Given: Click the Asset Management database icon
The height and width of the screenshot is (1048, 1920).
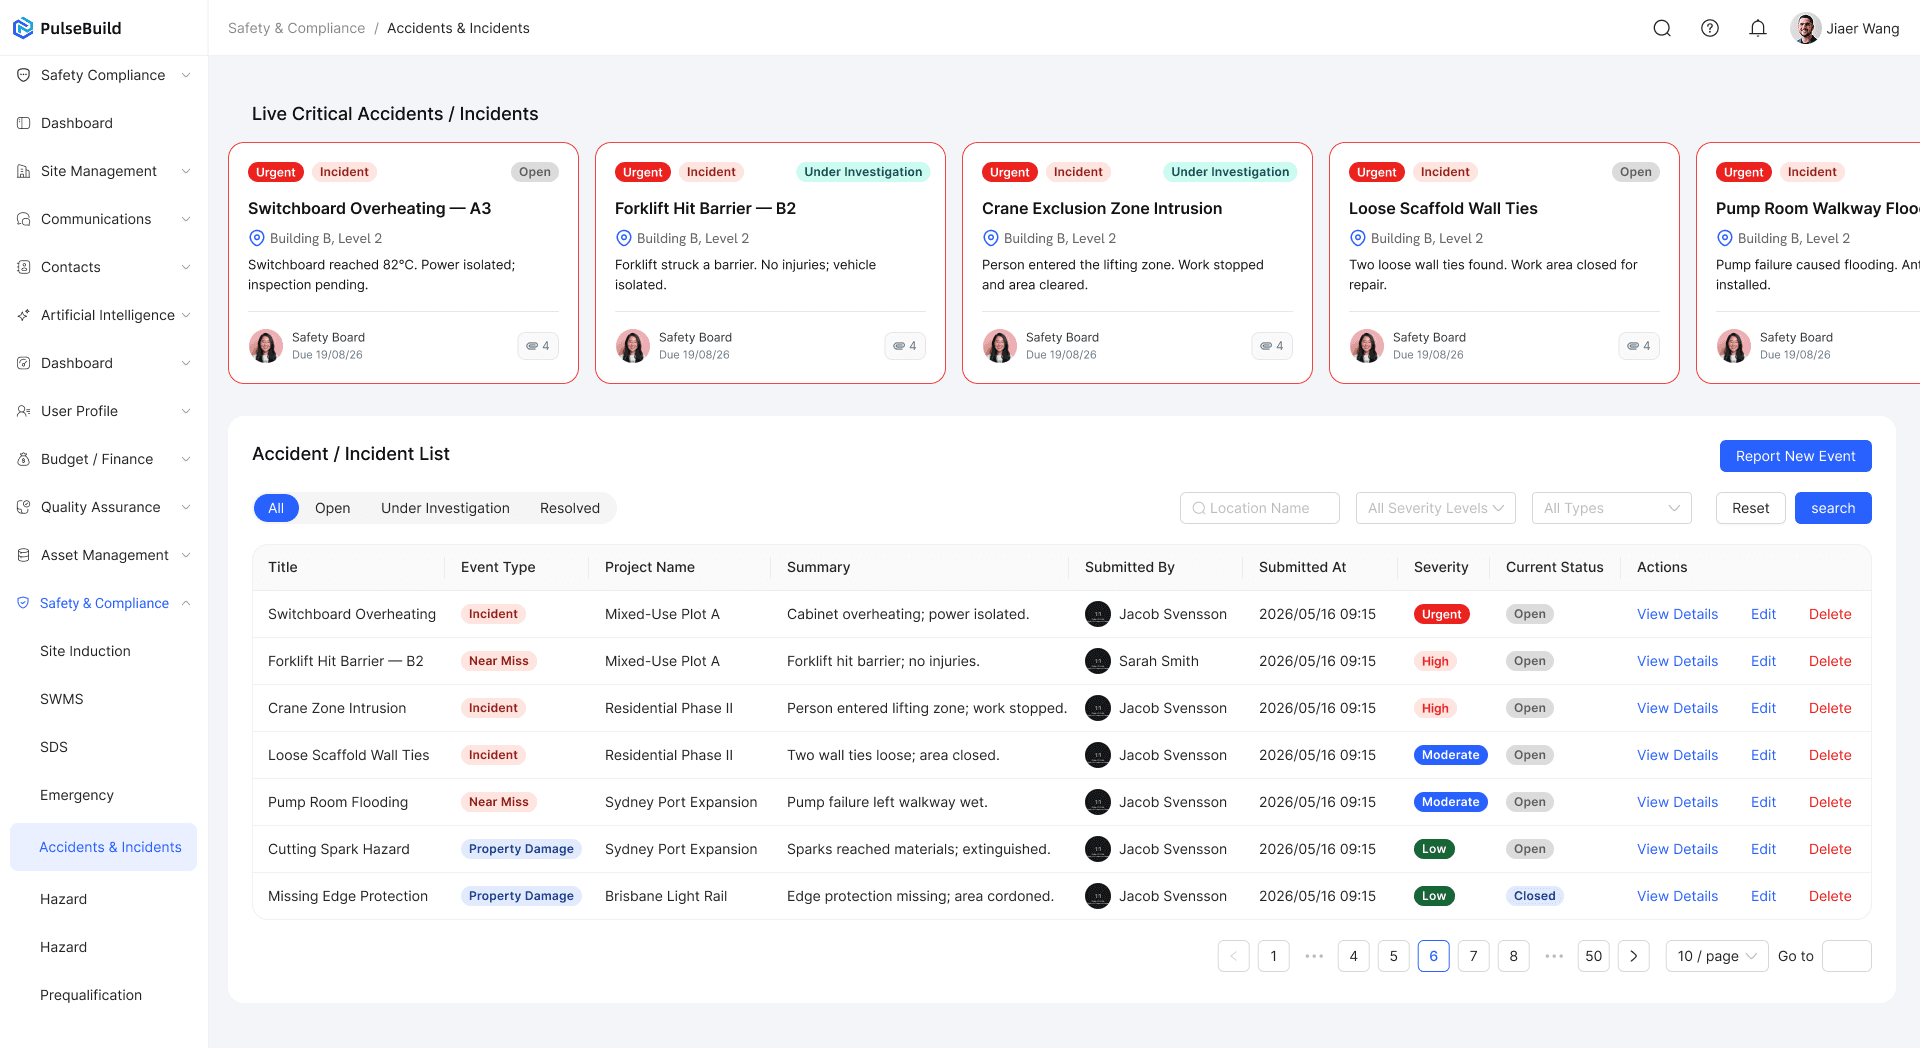Looking at the screenshot, I should click(x=24, y=555).
